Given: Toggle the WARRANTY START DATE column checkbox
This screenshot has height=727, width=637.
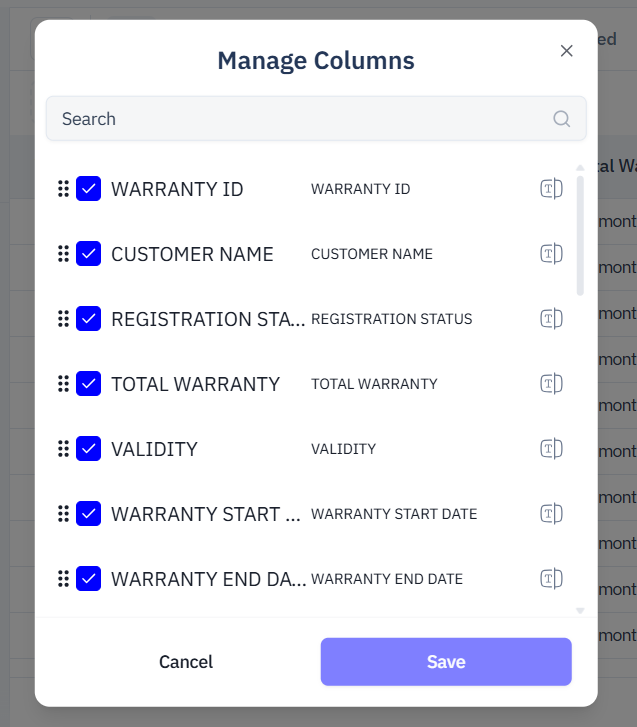Looking at the screenshot, I should pyautogui.click(x=89, y=513).
